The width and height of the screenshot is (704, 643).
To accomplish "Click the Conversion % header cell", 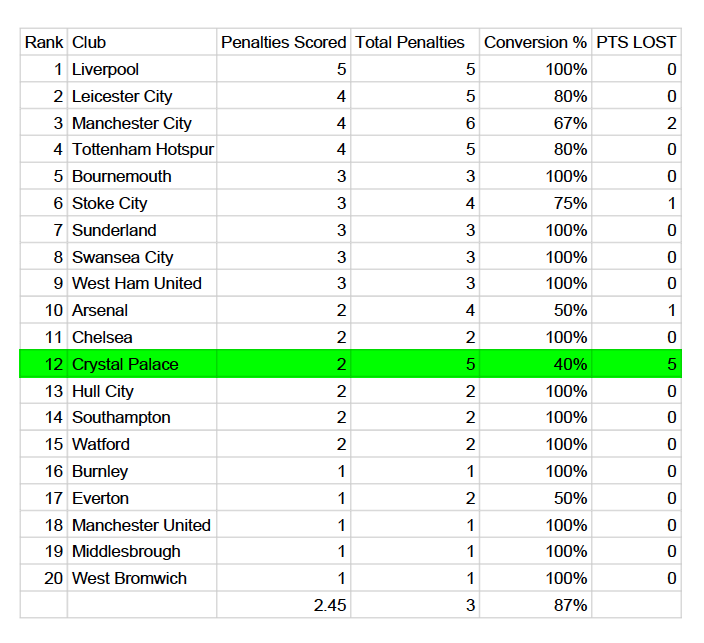I will (x=535, y=42).
